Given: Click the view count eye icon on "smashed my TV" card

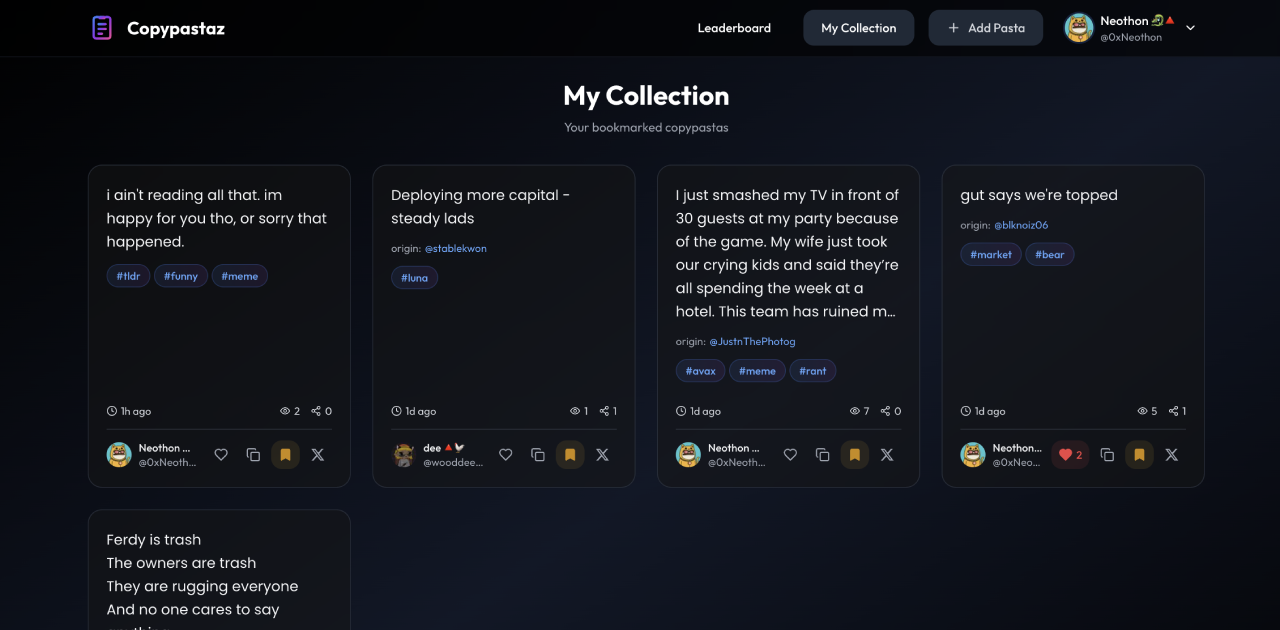Looking at the screenshot, I should point(854,411).
